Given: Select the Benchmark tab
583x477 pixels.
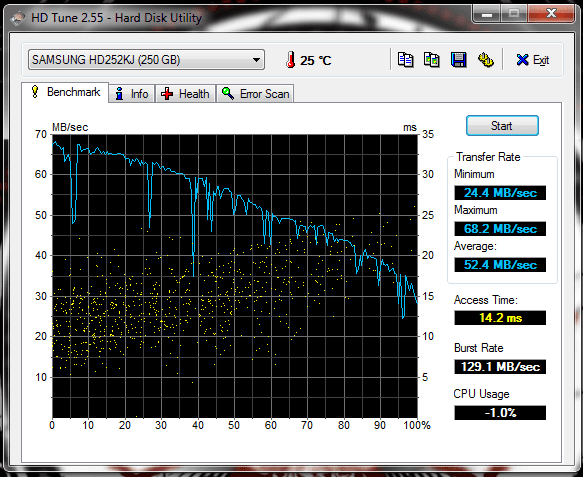Looking at the screenshot, I should click(x=65, y=92).
